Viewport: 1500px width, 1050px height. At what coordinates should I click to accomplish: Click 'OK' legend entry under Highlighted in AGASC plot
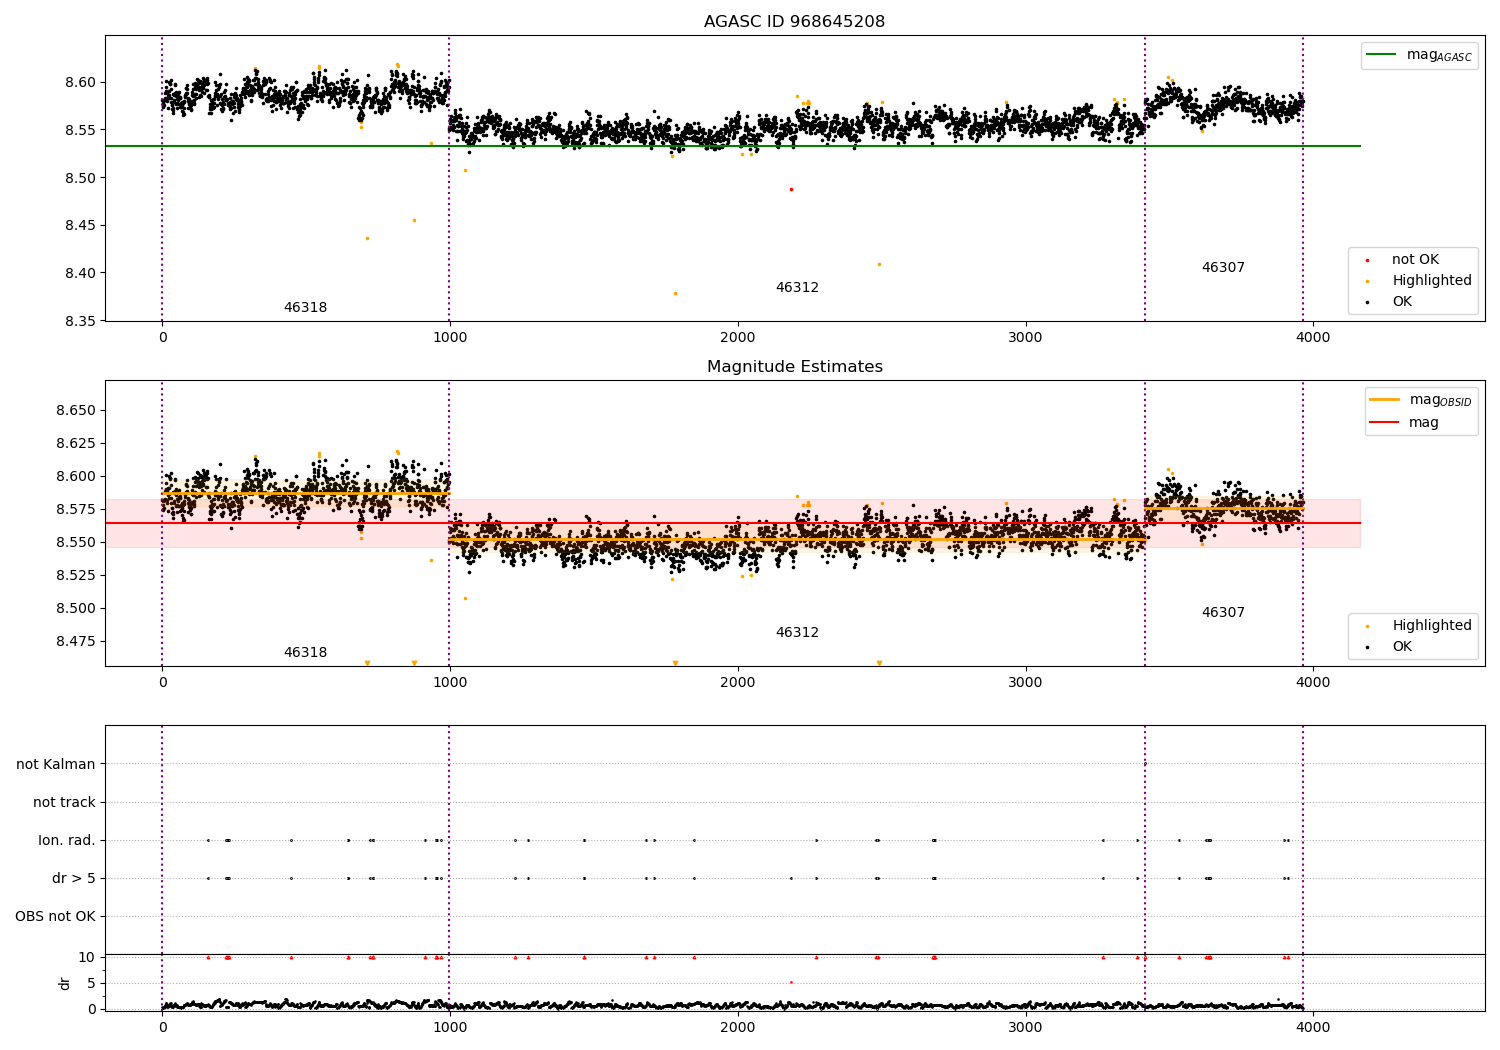(1401, 302)
